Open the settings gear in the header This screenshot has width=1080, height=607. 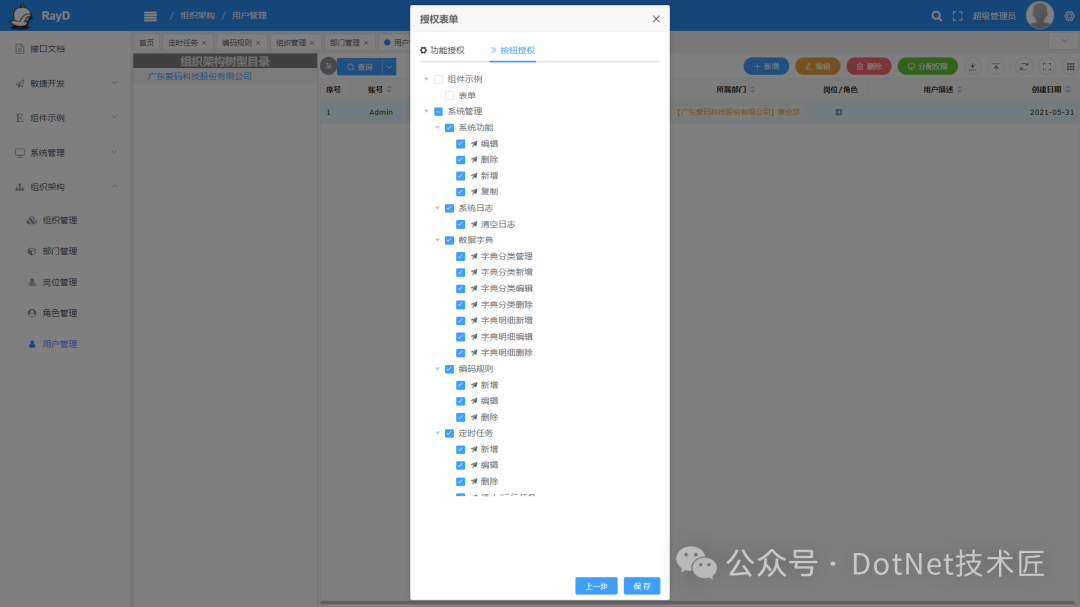[1070, 16]
